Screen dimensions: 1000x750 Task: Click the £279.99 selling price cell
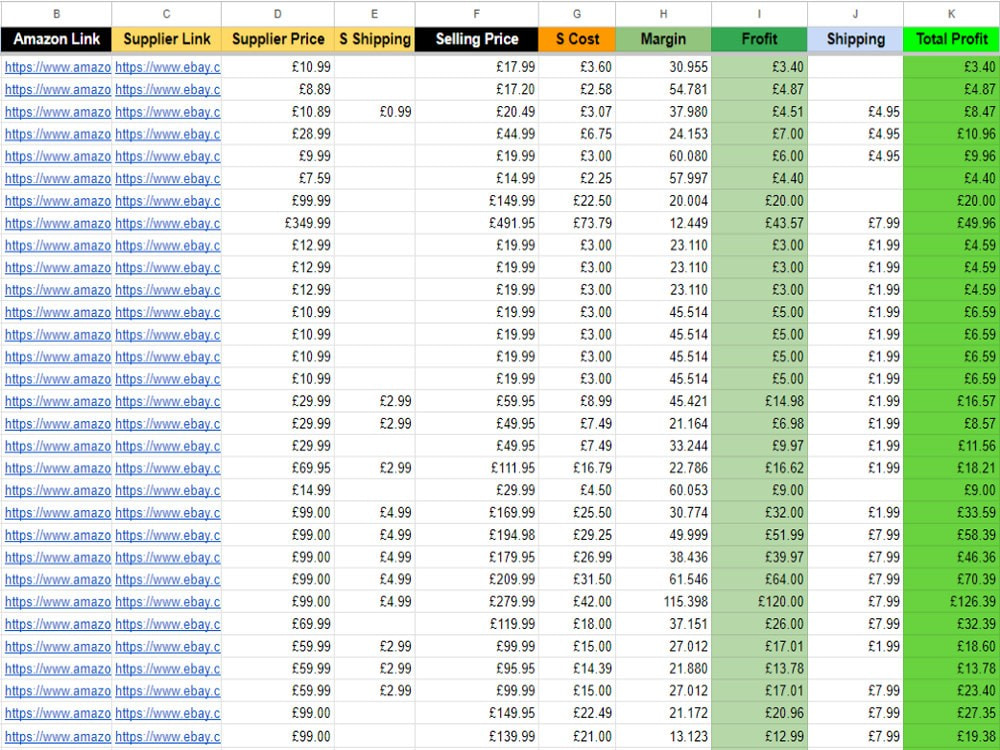[x=476, y=602]
